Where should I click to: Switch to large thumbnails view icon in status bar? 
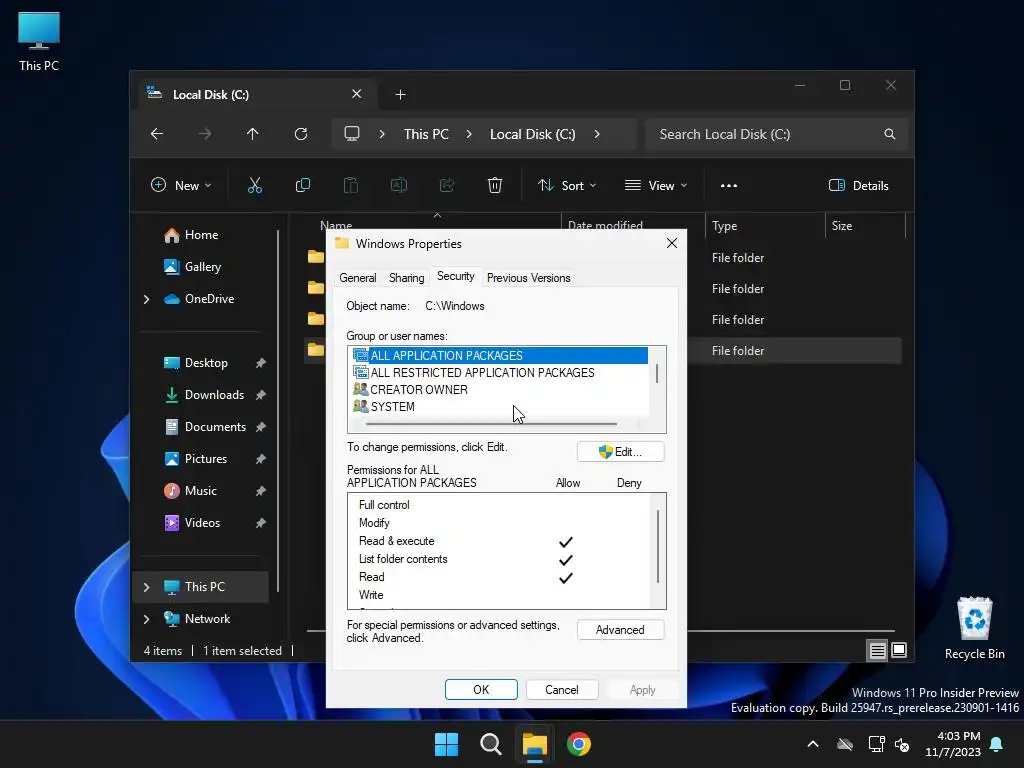pyautogui.click(x=899, y=650)
